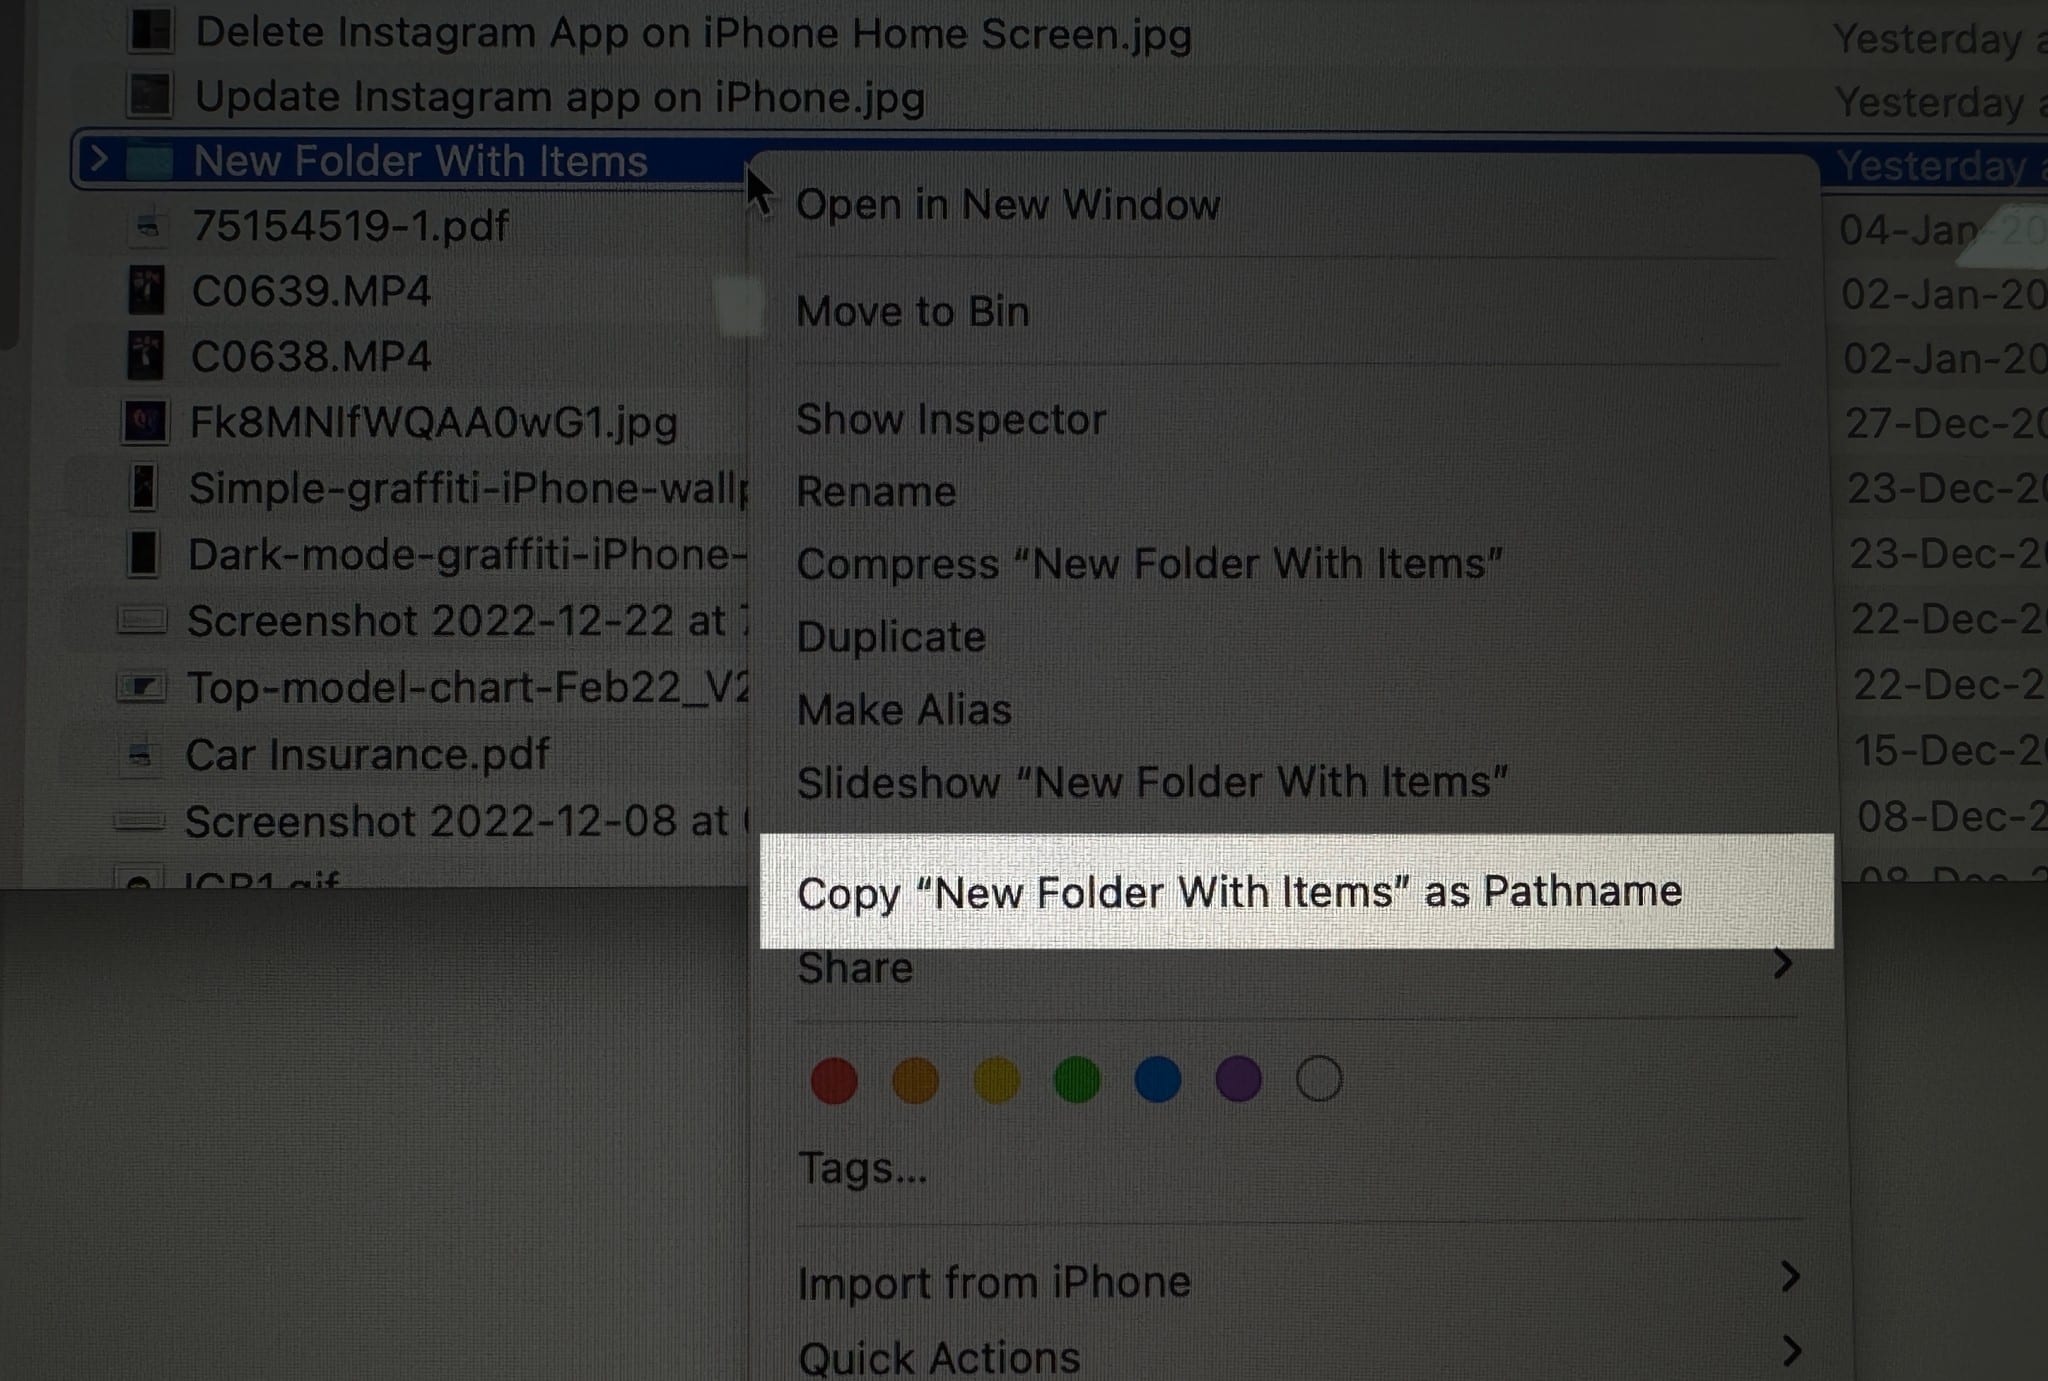Choose Copy "New Folder With Items" as Pathname
Viewport: 2048px width, 1381px height.
click(1297, 891)
